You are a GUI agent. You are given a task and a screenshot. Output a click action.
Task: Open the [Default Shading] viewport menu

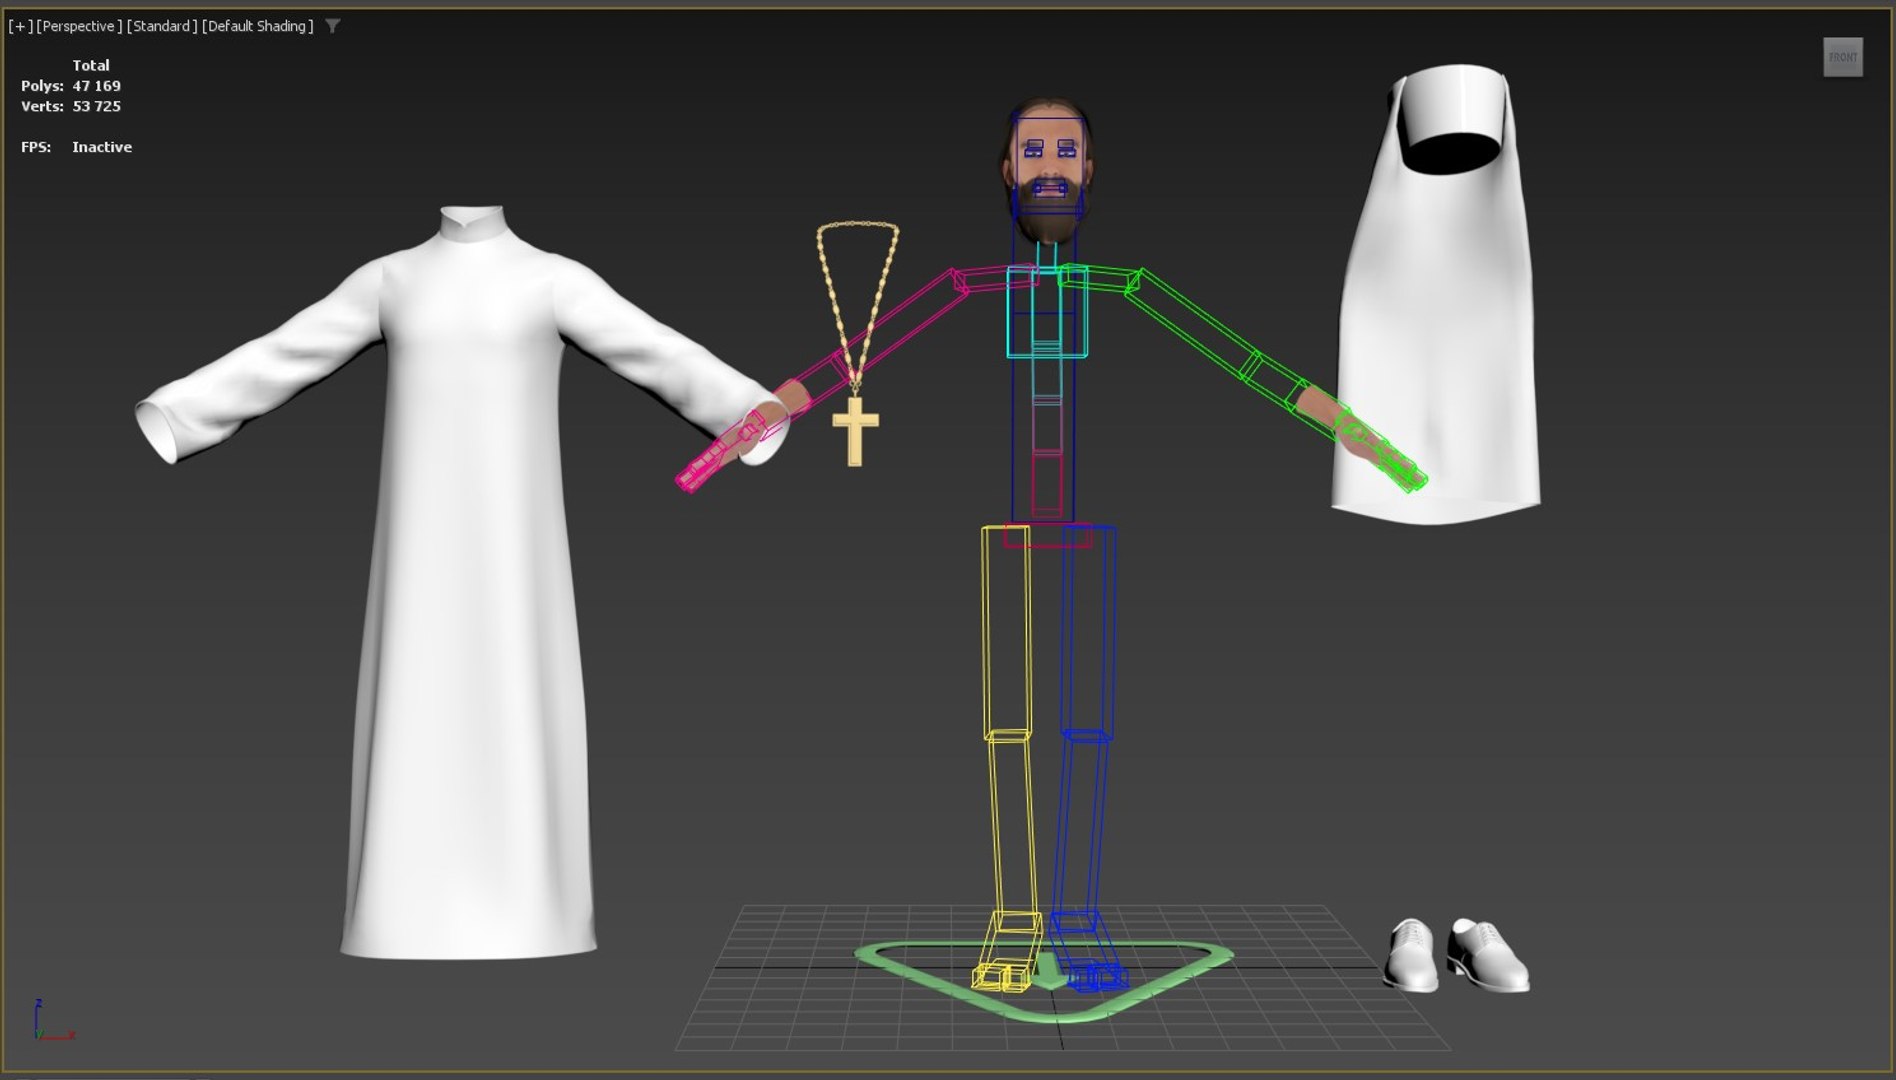click(x=258, y=26)
